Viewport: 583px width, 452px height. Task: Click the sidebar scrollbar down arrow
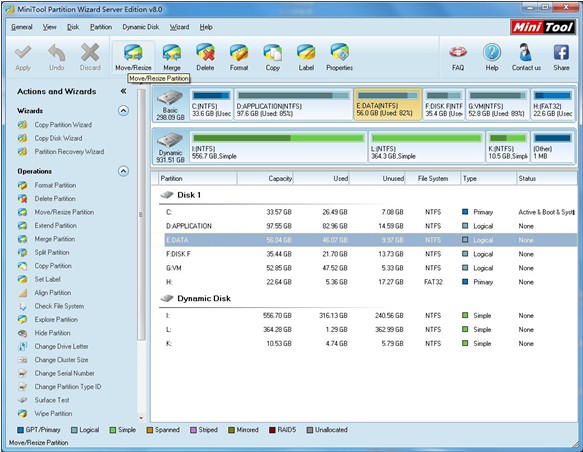point(141,418)
